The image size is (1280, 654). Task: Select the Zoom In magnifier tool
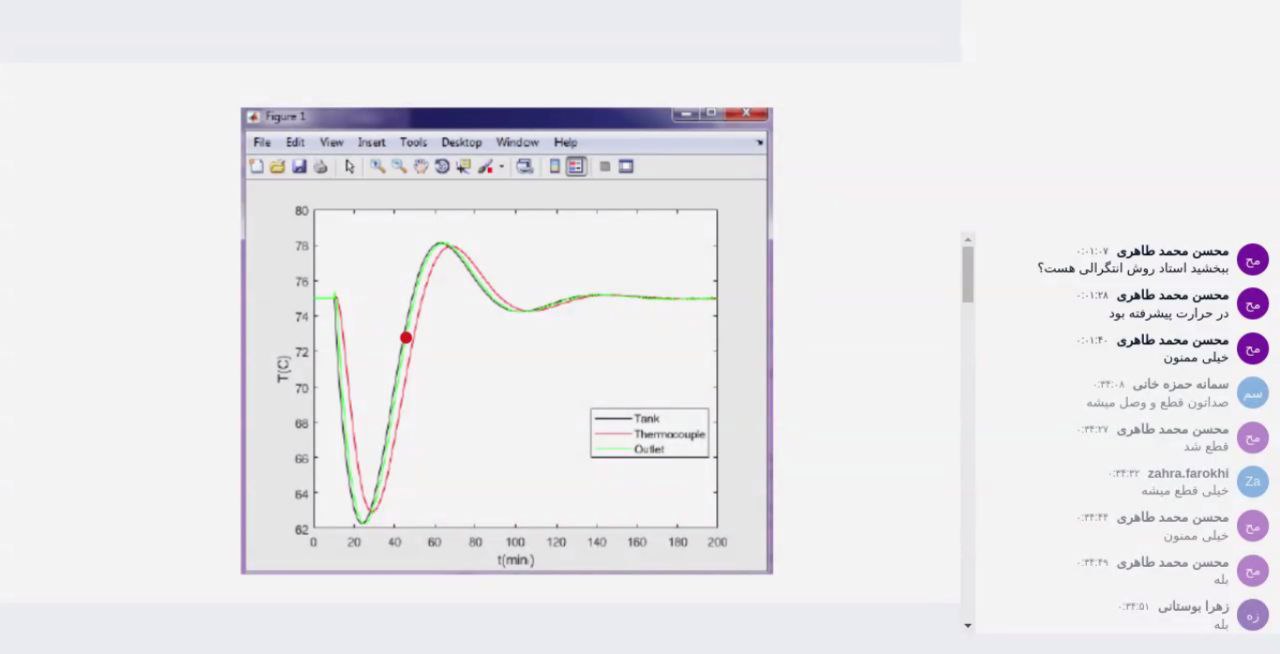[x=377, y=167]
